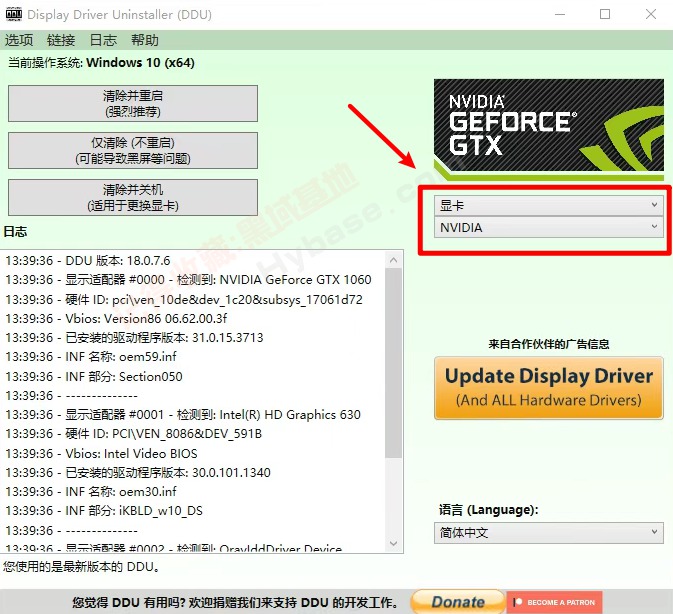673x614 pixels.
Task: Close the DDU window
Action: tap(651, 14)
